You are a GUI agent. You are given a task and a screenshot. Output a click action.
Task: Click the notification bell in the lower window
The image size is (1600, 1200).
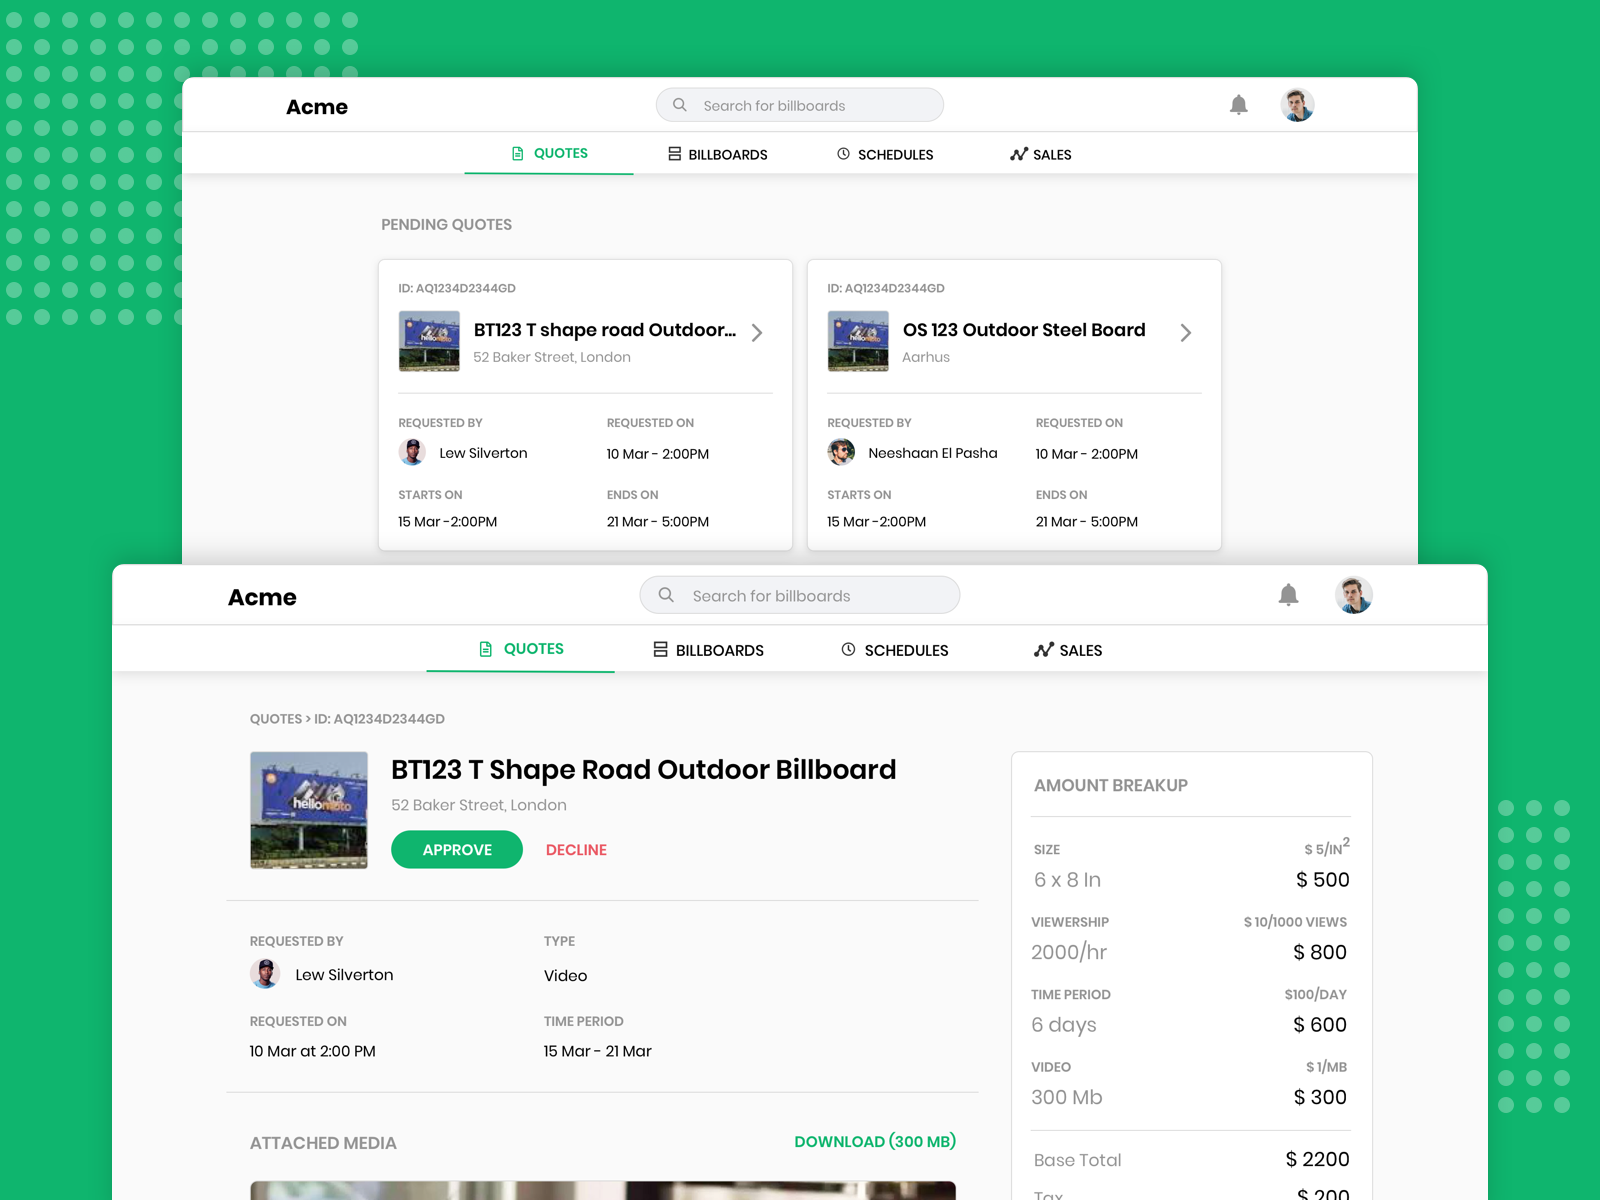(x=1290, y=595)
